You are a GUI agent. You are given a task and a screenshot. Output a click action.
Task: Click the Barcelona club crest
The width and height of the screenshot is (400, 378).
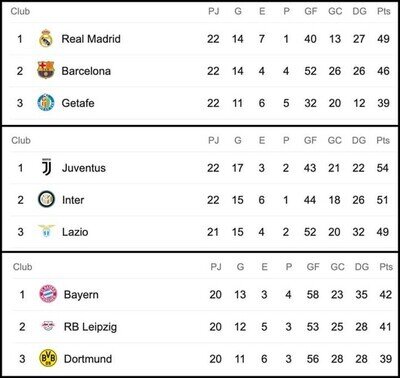pyautogui.click(x=46, y=70)
